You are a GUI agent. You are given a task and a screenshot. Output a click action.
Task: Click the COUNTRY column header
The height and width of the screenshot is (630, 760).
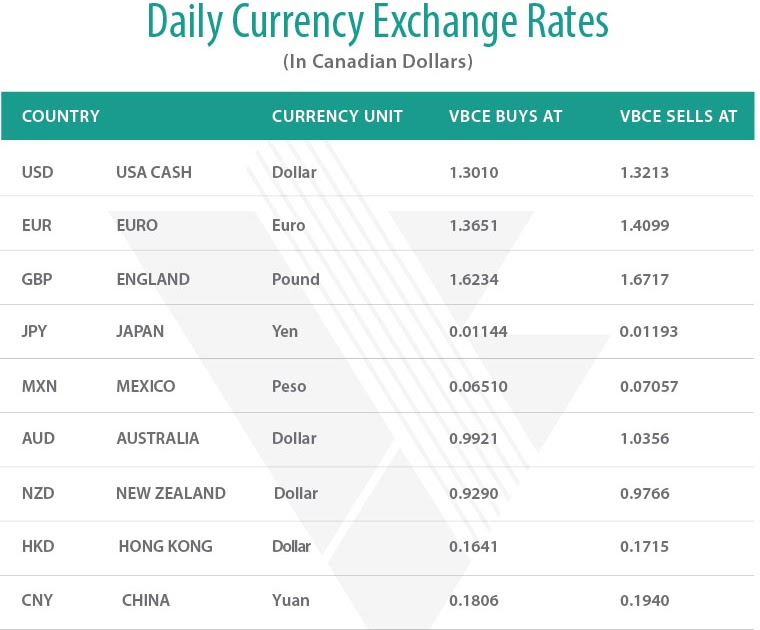point(61,116)
